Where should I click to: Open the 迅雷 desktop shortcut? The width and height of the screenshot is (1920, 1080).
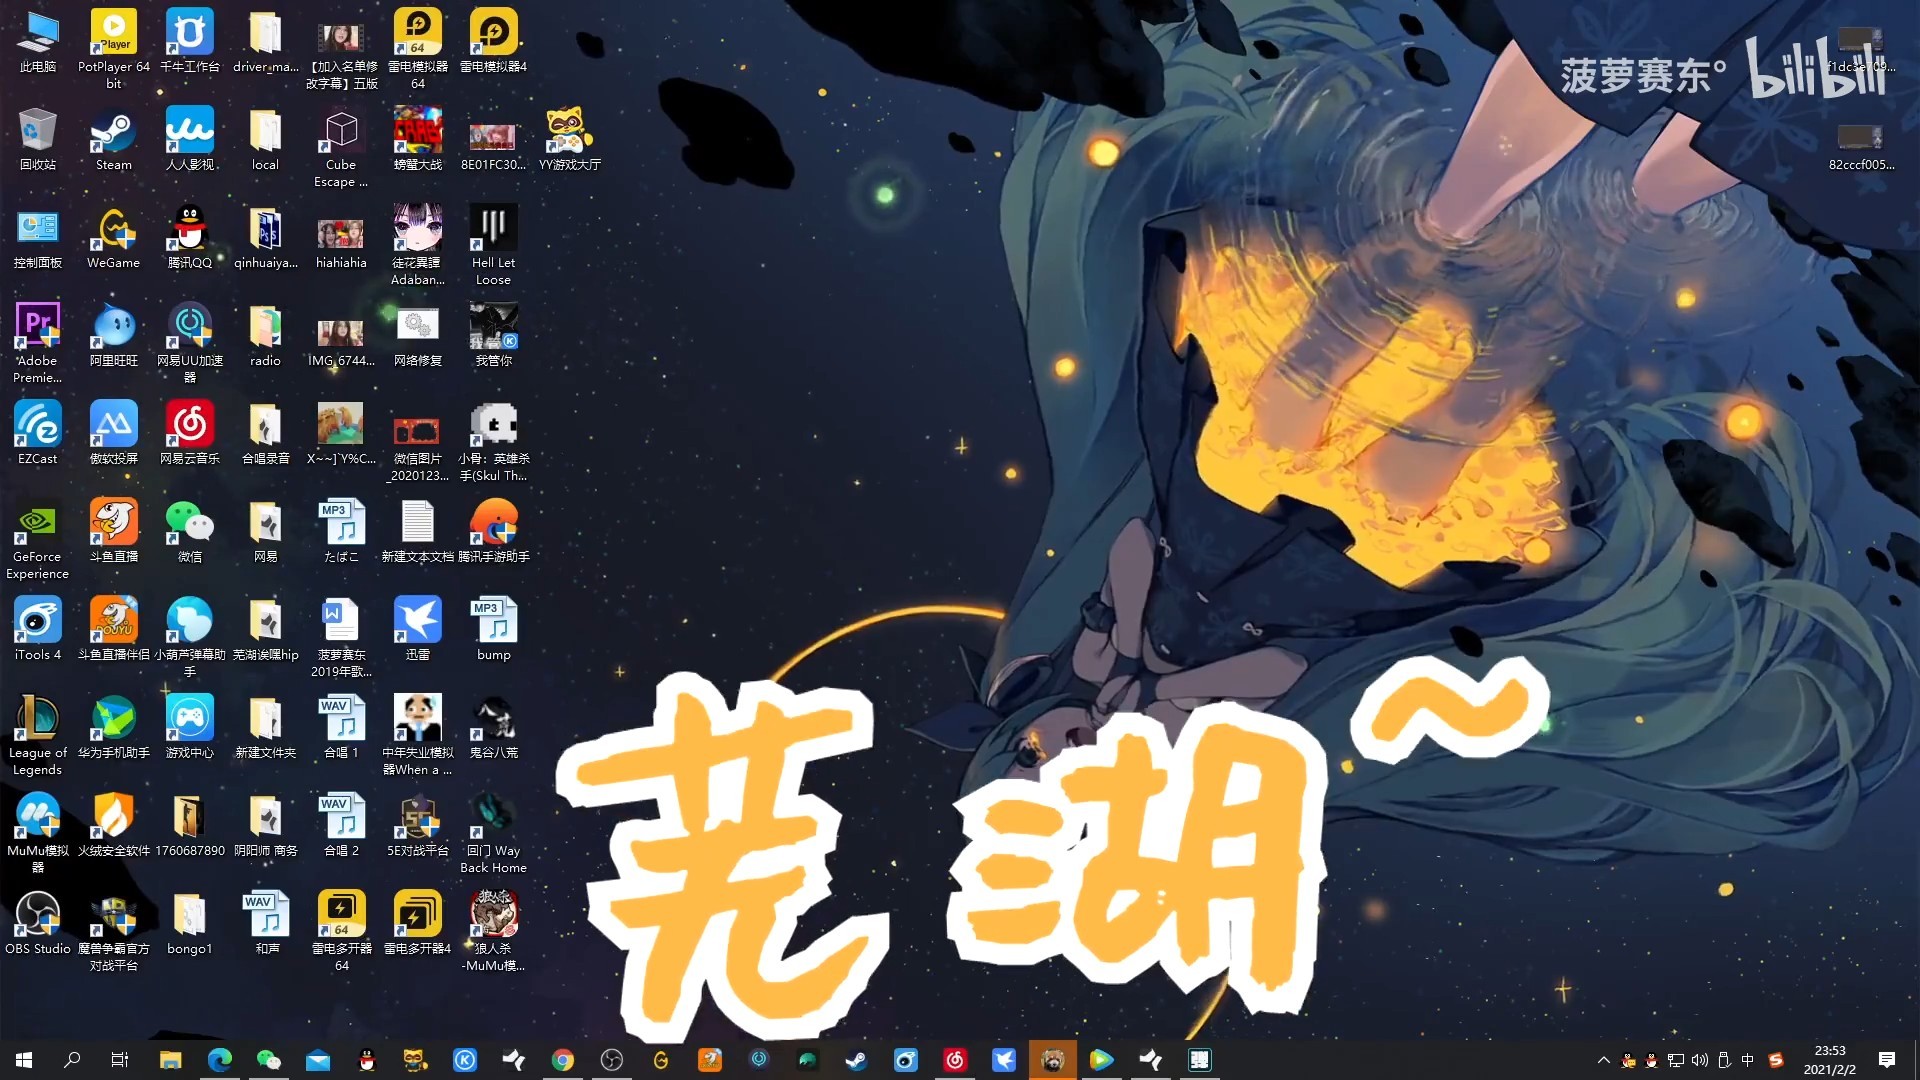(x=418, y=628)
